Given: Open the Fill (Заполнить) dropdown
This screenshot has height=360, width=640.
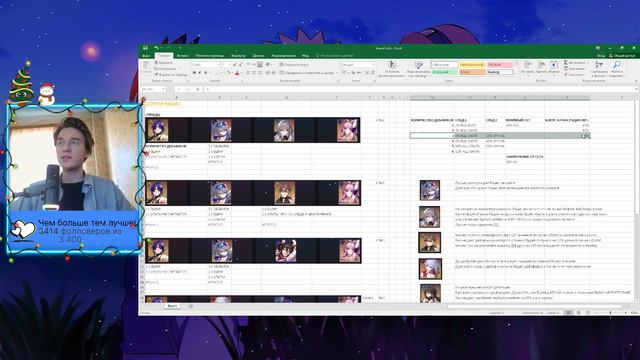Looking at the screenshot, I should pos(575,69).
